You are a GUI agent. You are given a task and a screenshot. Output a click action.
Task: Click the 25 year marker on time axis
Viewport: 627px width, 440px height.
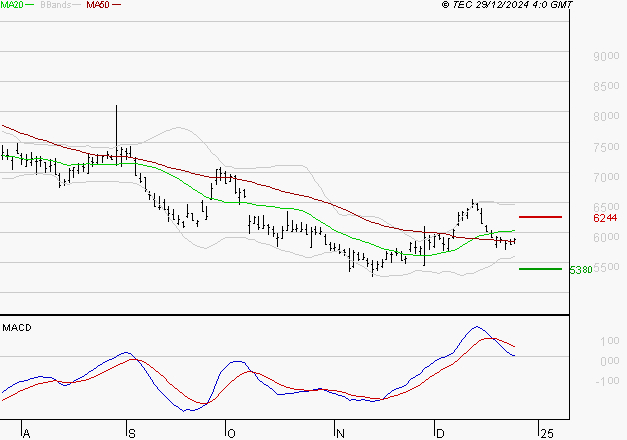click(547, 434)
